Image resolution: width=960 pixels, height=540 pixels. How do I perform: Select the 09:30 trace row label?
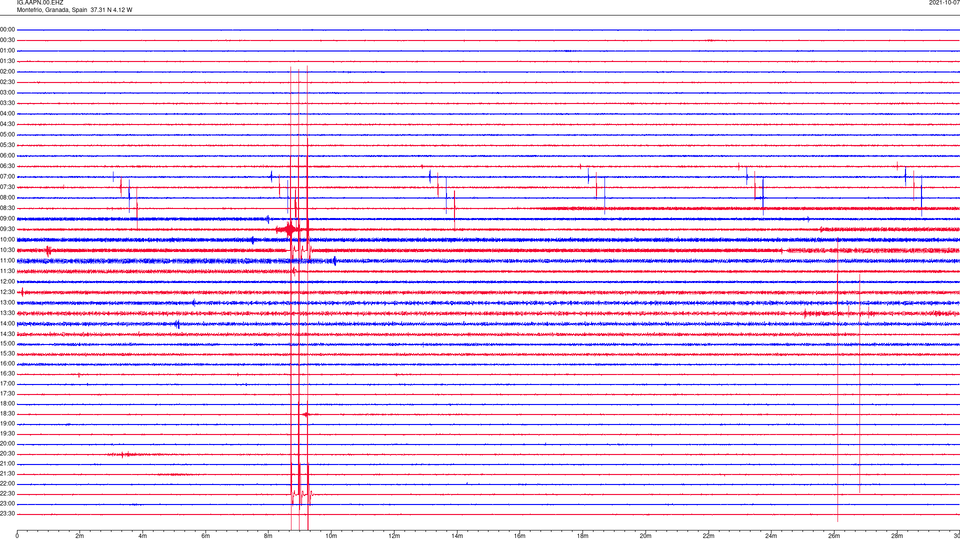coord(7,229)
